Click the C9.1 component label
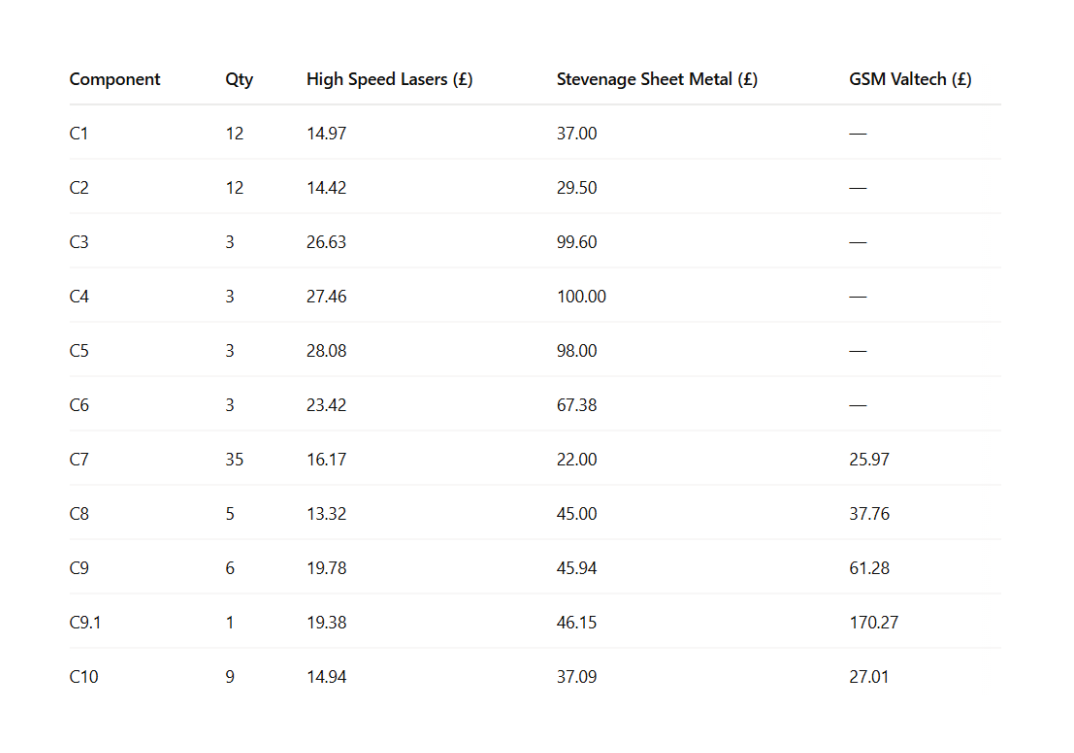1074x753 pixels. (85, 623)
